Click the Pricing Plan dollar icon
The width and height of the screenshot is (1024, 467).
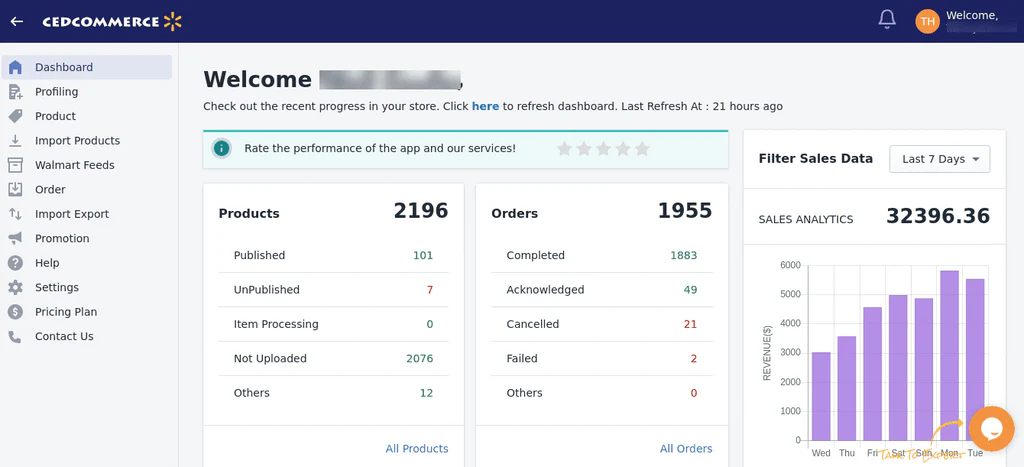pyautogui.click(x=15, y=312)
